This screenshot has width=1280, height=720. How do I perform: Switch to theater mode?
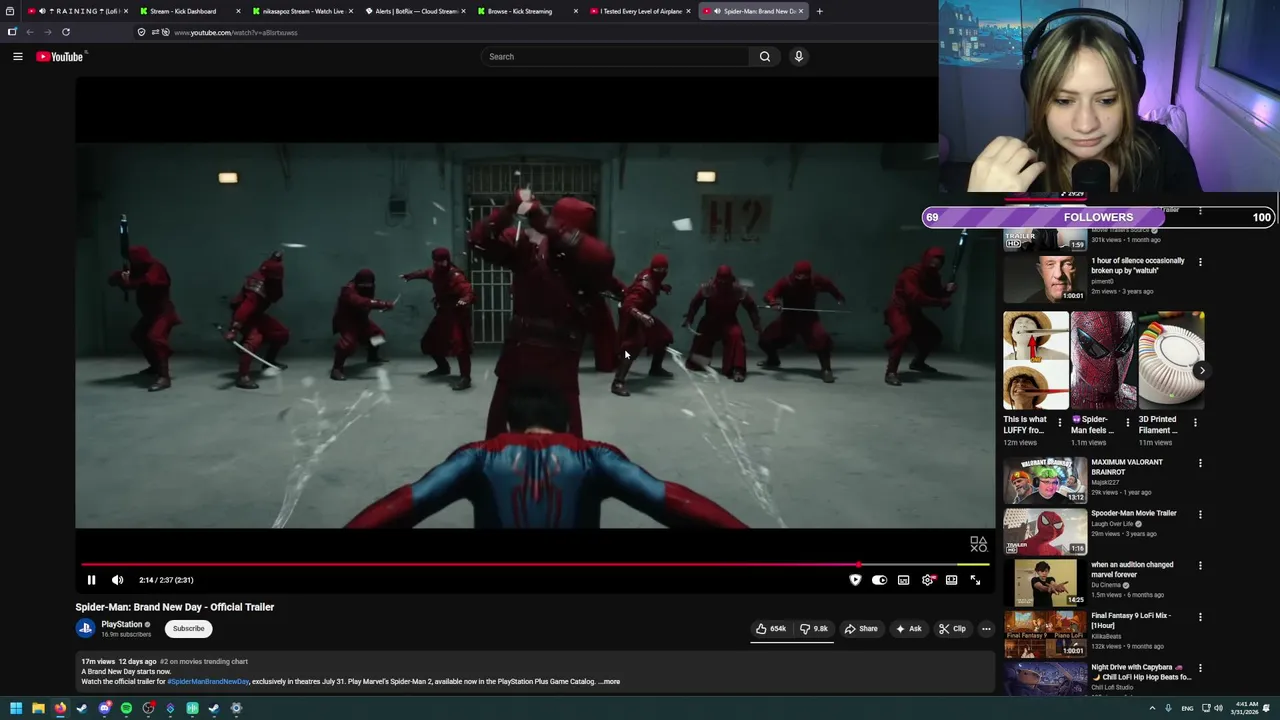[952, 580]
